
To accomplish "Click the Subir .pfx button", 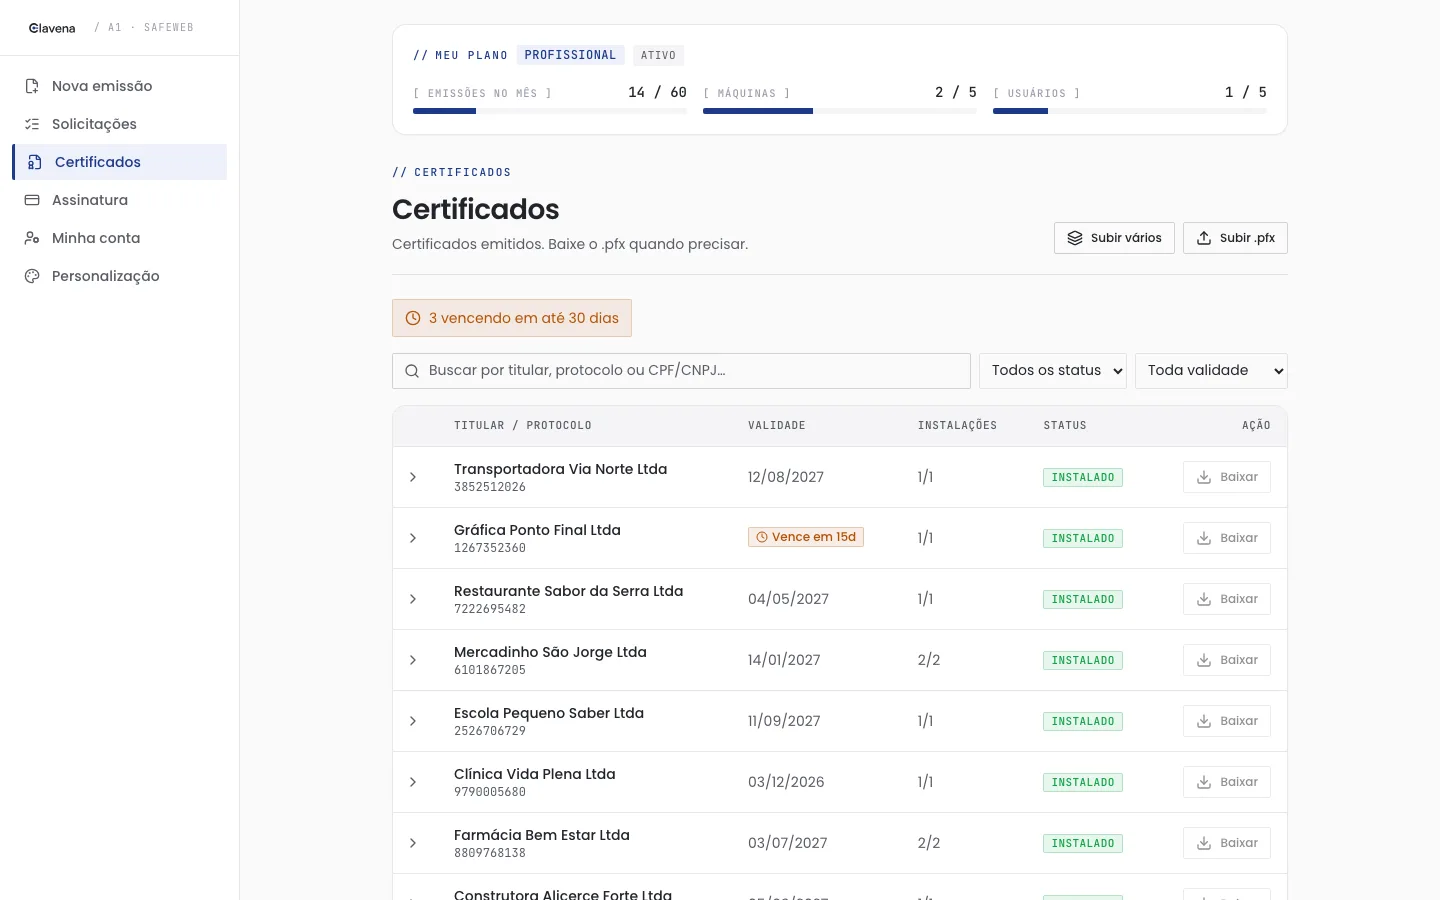I will (1235, 238).
